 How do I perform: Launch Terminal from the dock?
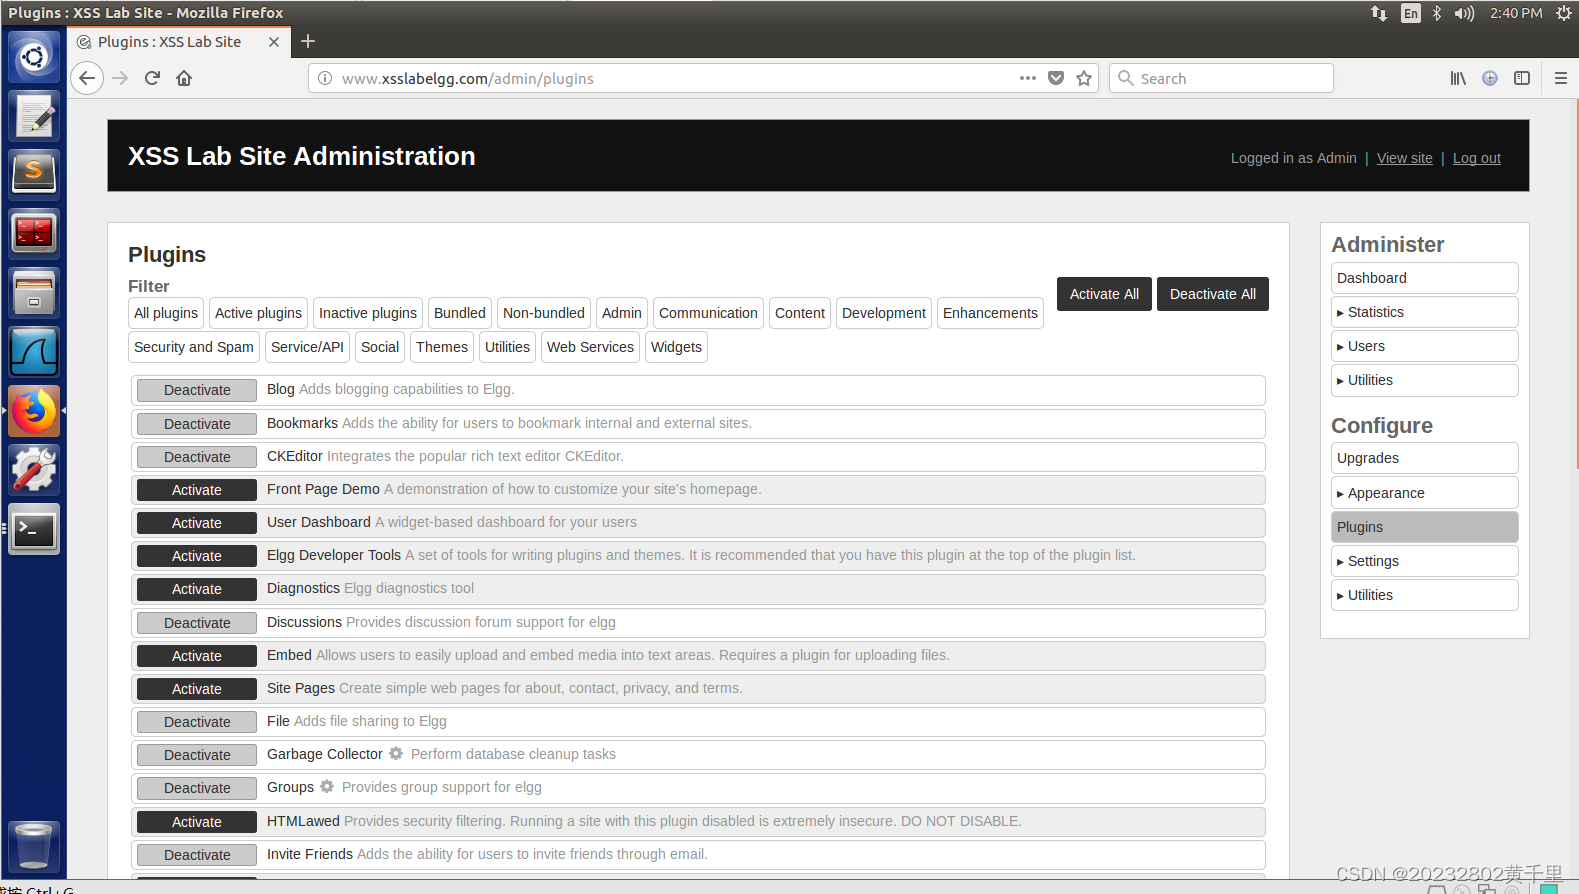tap(34, 528)
